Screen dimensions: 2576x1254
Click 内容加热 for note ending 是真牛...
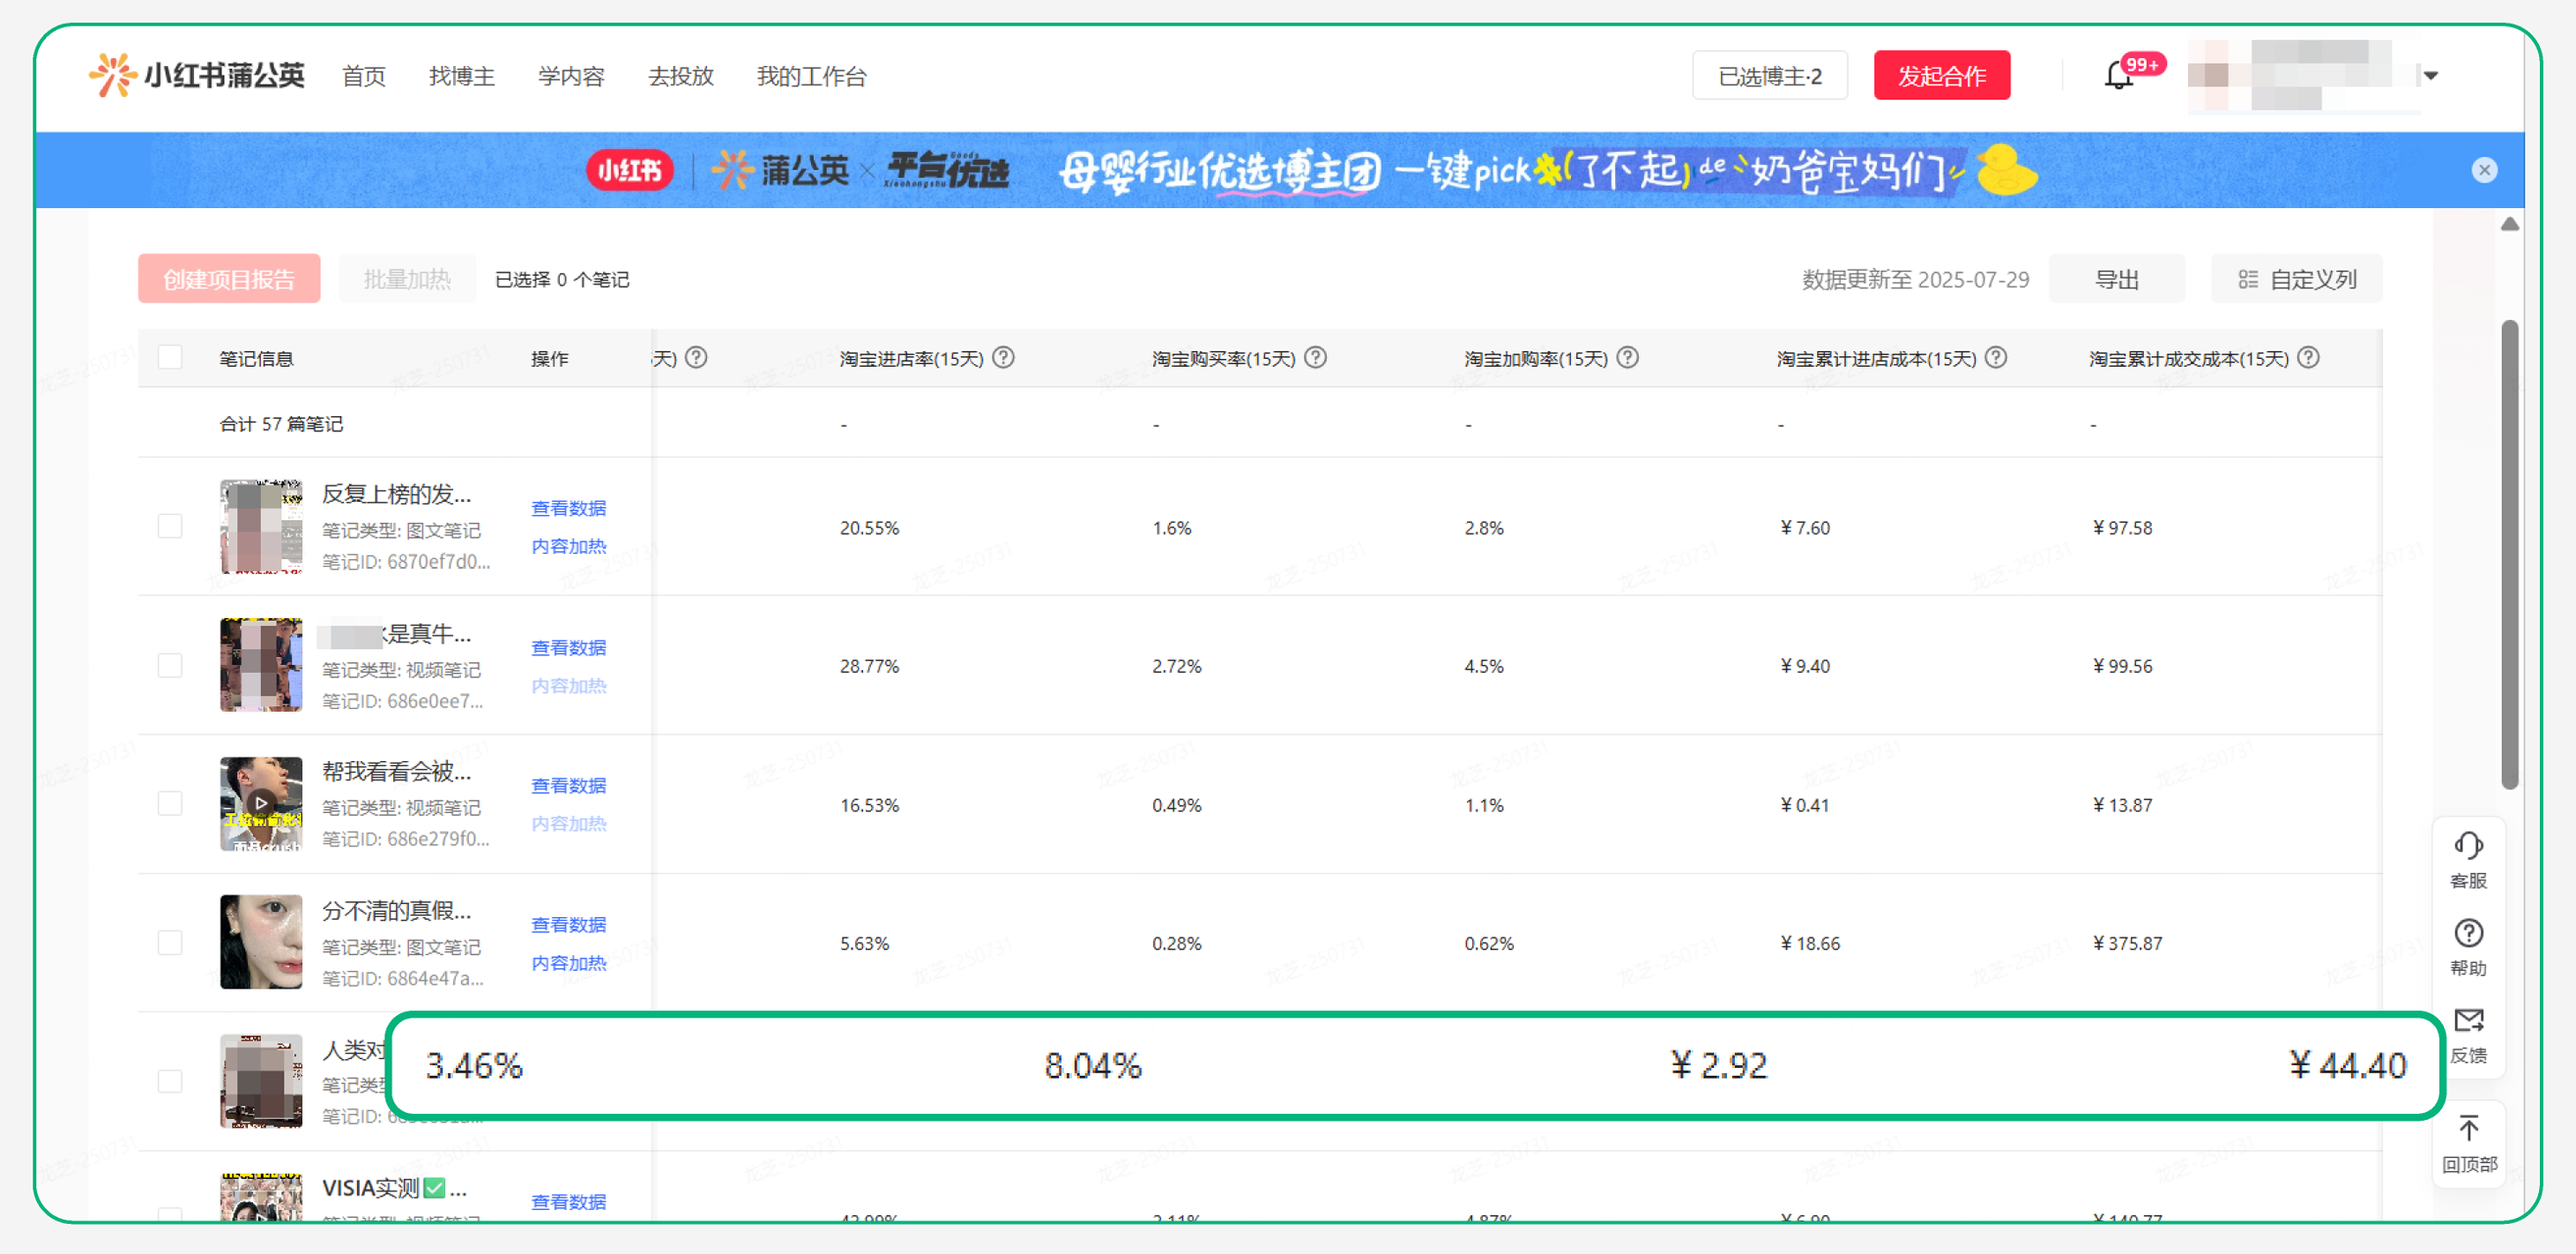(569, 686)
